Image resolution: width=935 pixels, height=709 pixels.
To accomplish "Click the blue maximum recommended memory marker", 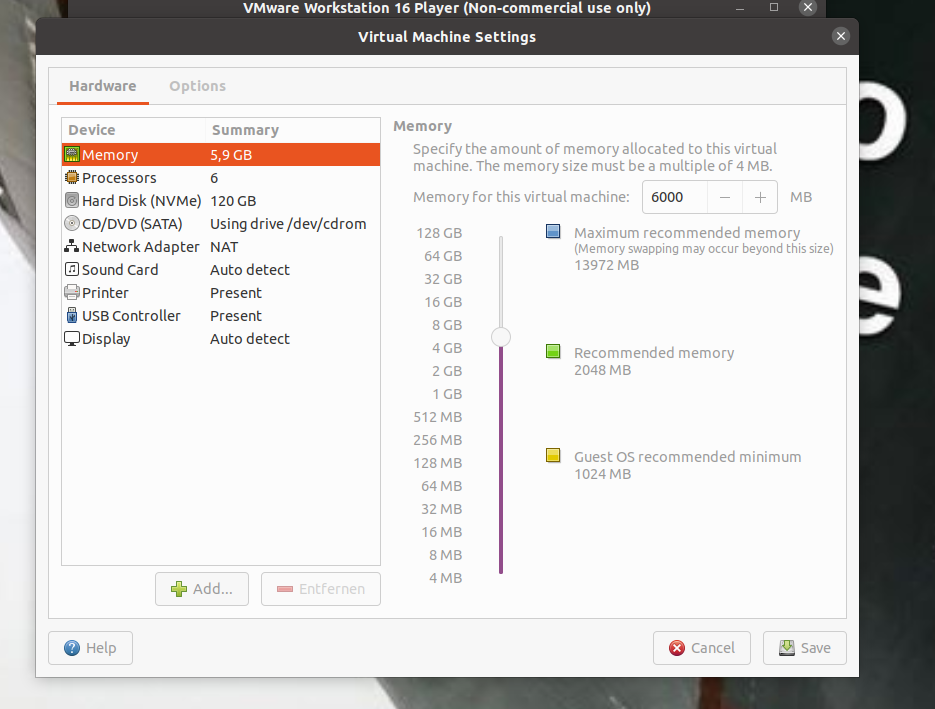I will coord(553,232).
